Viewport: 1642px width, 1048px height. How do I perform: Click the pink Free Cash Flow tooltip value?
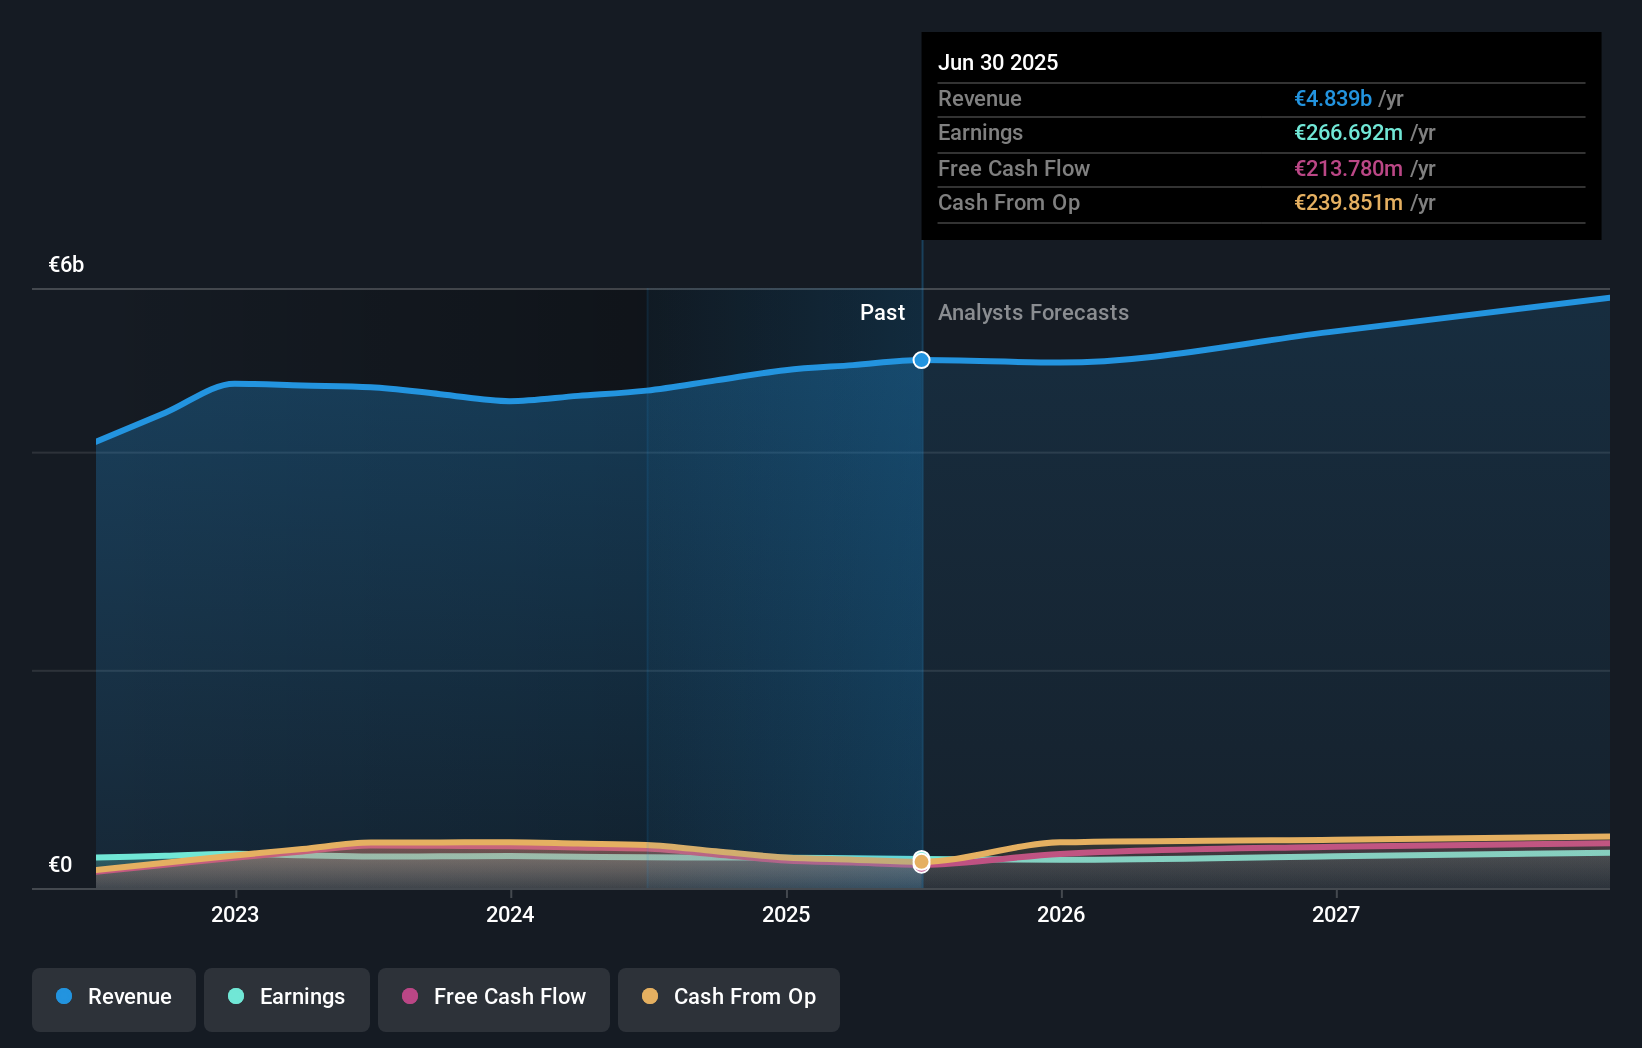pos(1347,169)
